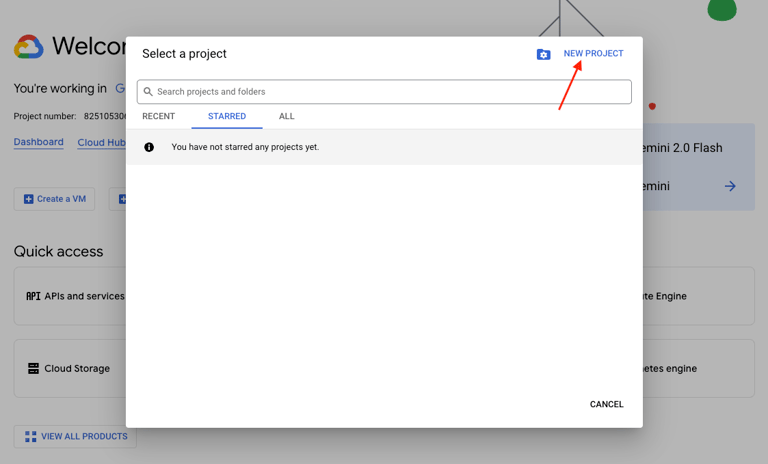Click the Gemini 2.0 Flash text
This screenshot has width=768, height=464.
coord(682,148)
